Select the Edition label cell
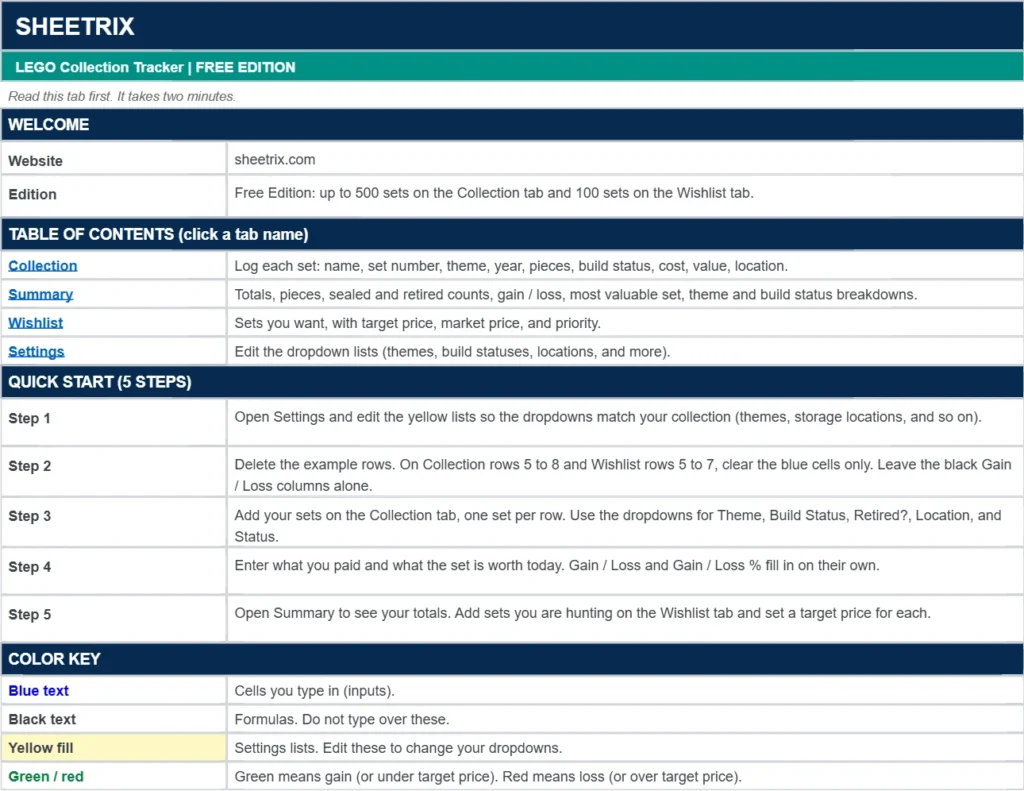This screenshot has width=1024, height=791. click(x=114, y=196)
